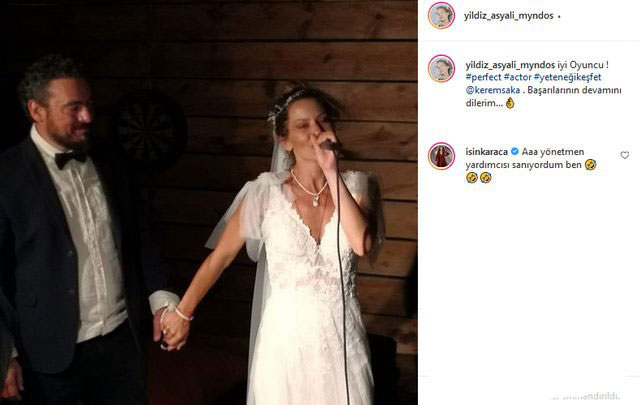The image size is (640, 405).
Task: Click the caption's yildiz_asyali_myndos avatar
Action: point(441,68)
